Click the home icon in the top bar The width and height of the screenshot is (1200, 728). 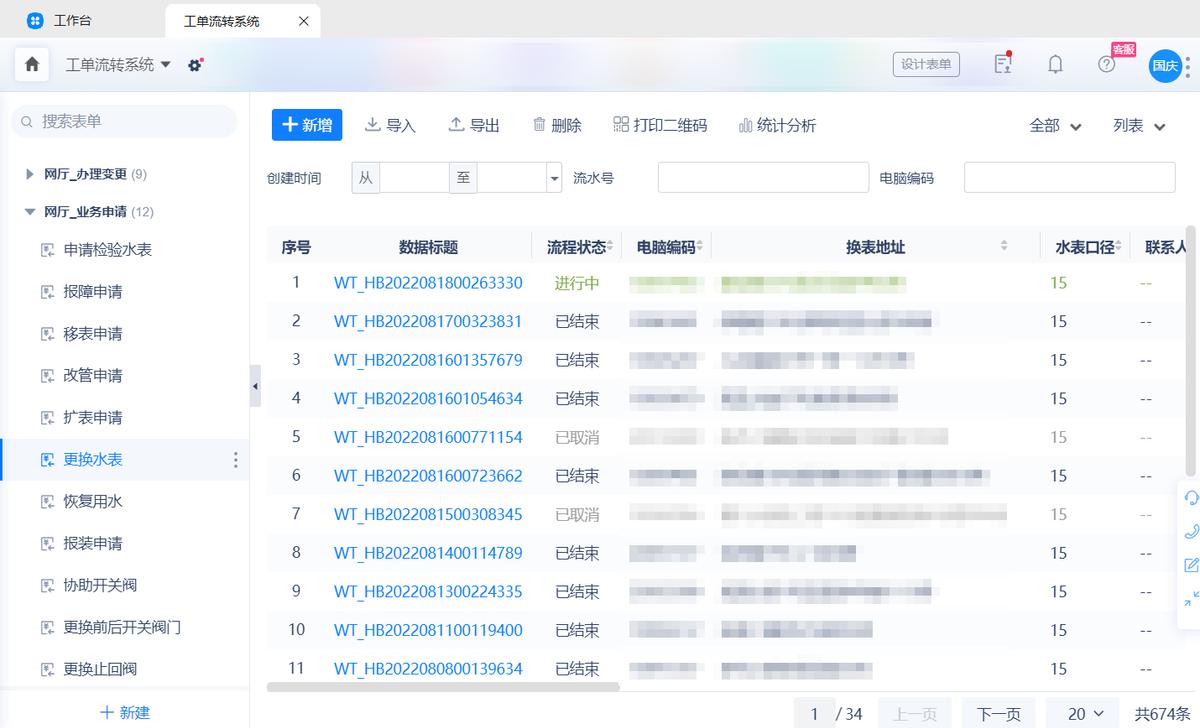[x=31, y=63]
